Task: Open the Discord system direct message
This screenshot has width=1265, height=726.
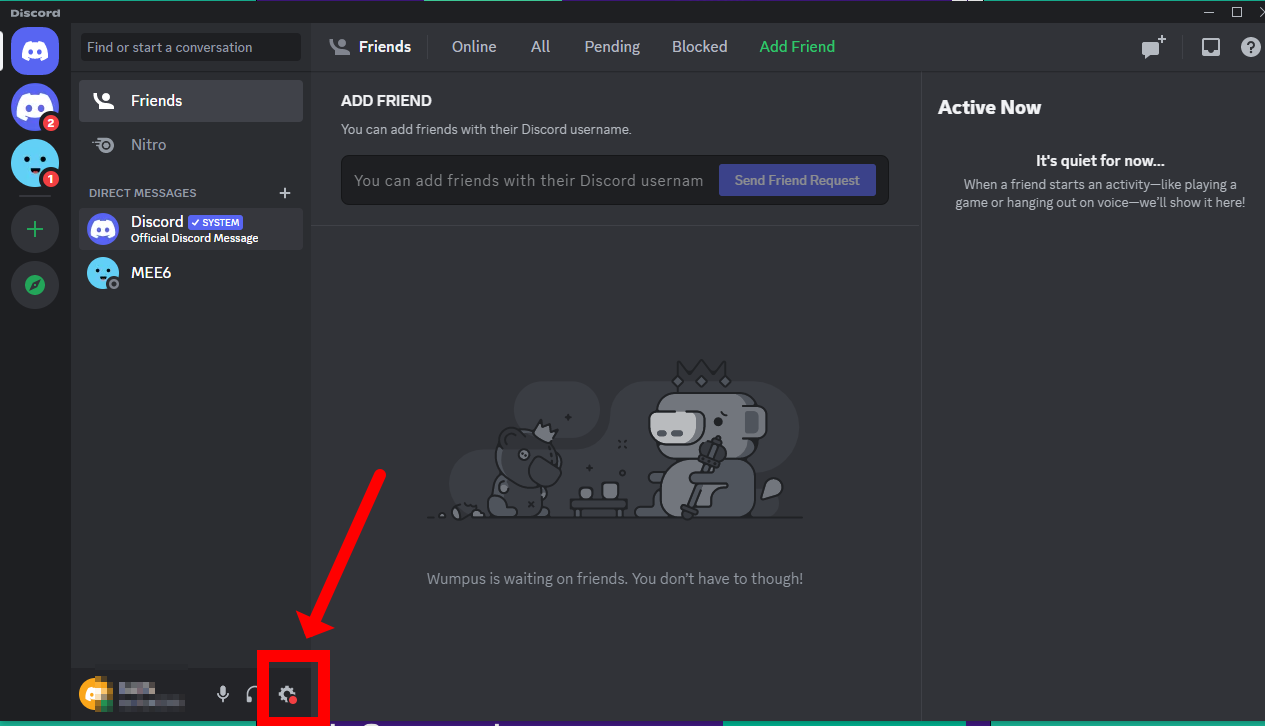Action: click(191, 229)
